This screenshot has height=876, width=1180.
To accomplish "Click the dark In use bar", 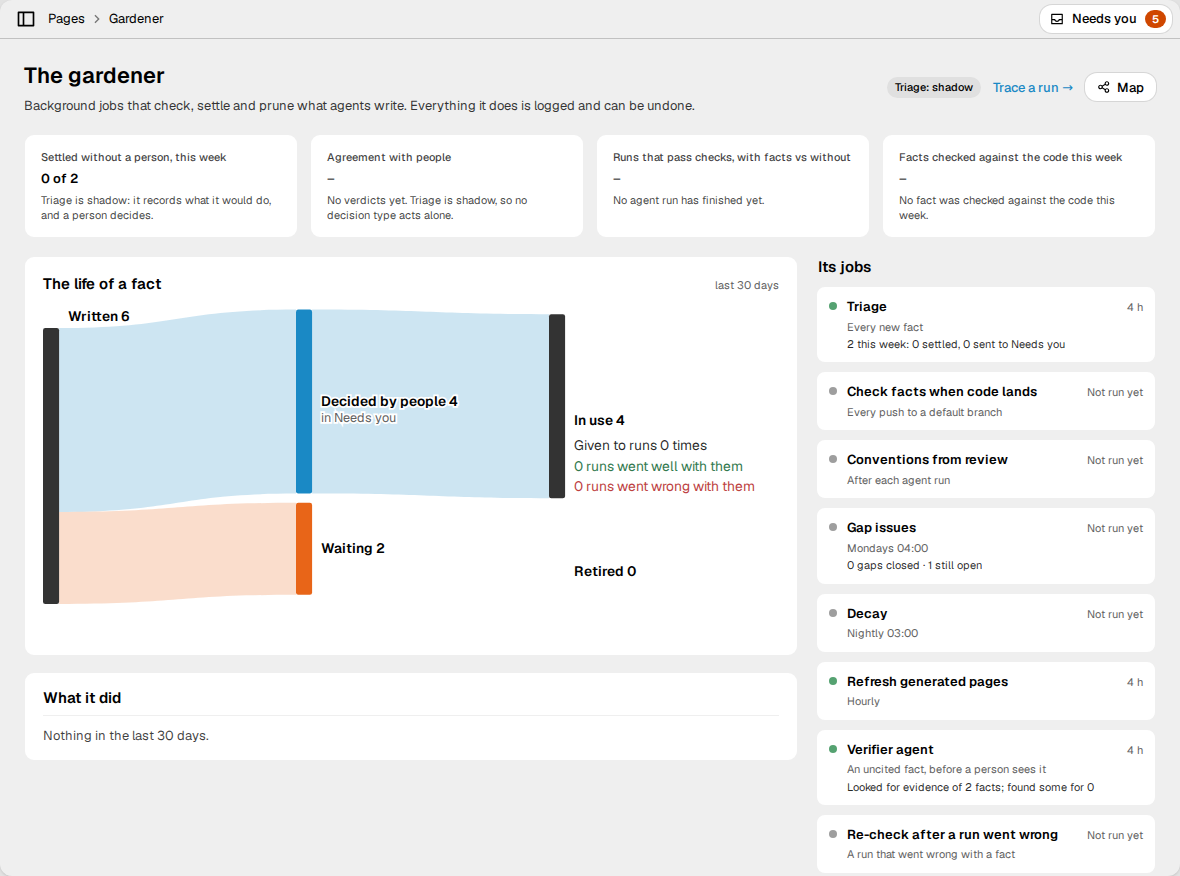I will click(557, 406).
